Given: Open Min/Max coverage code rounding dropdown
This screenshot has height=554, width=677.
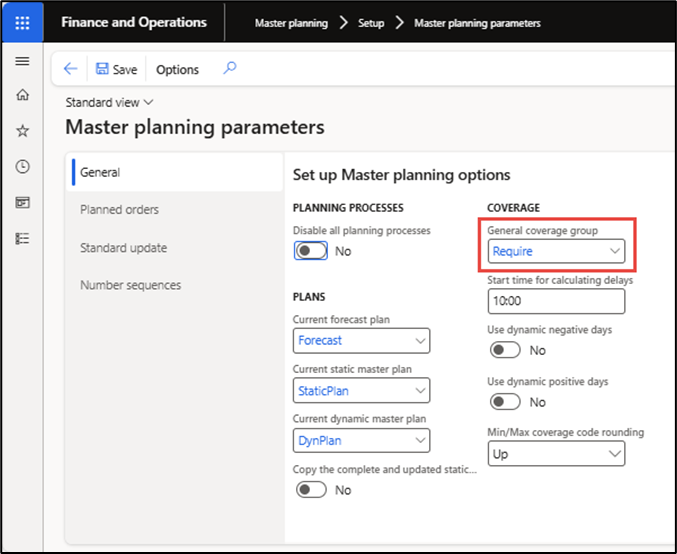Looking at the screenshot, I should [556, 454].
